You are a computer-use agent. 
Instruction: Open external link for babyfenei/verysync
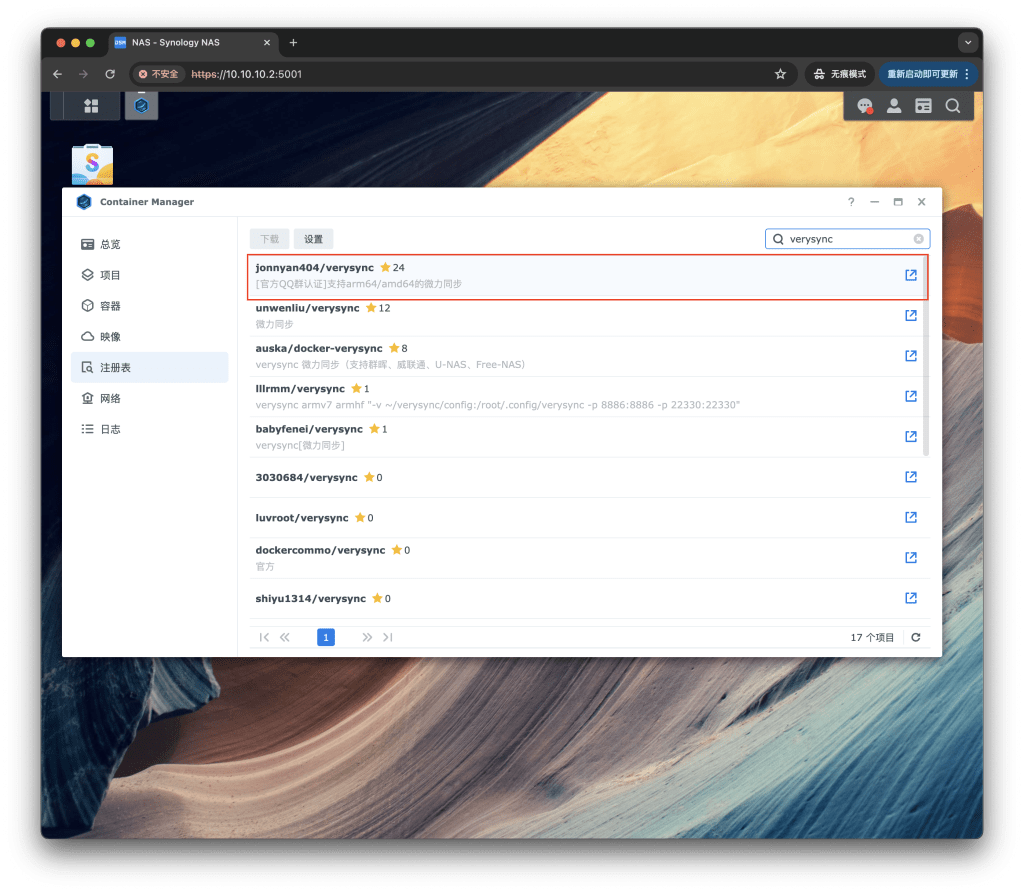point(911,436)
